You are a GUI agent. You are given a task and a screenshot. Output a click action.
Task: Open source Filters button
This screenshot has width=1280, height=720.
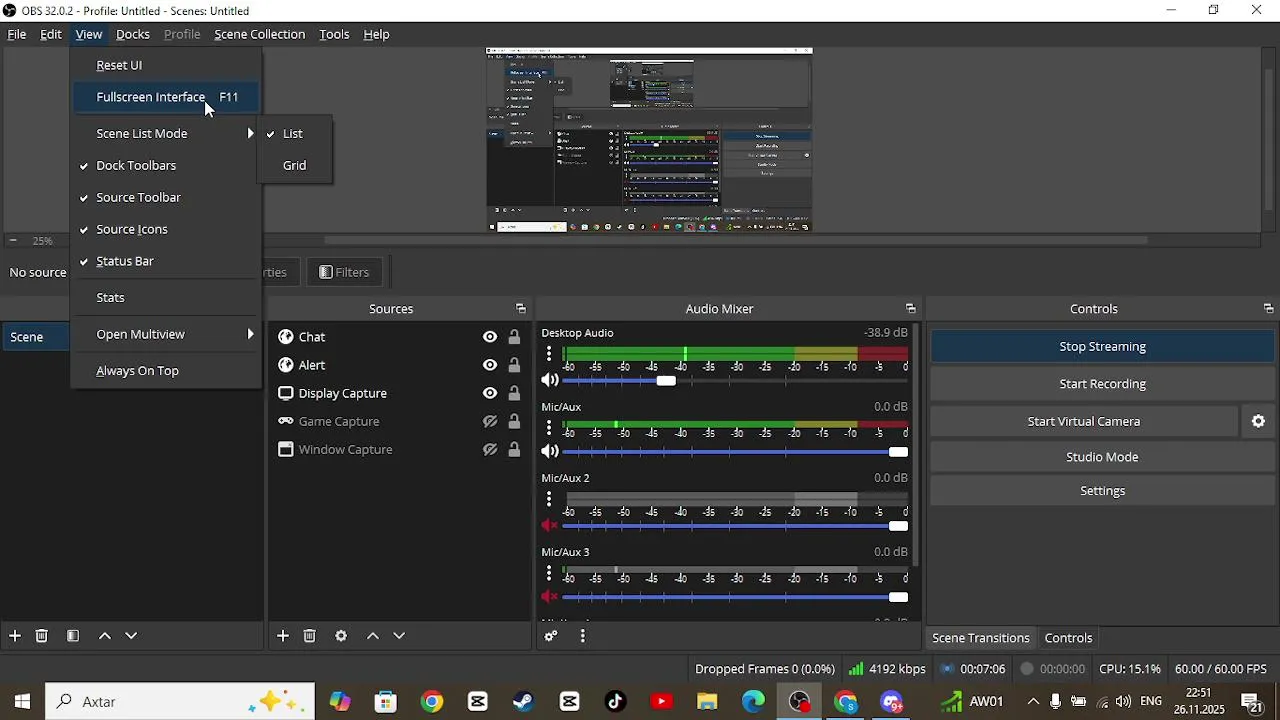[344, 272]
